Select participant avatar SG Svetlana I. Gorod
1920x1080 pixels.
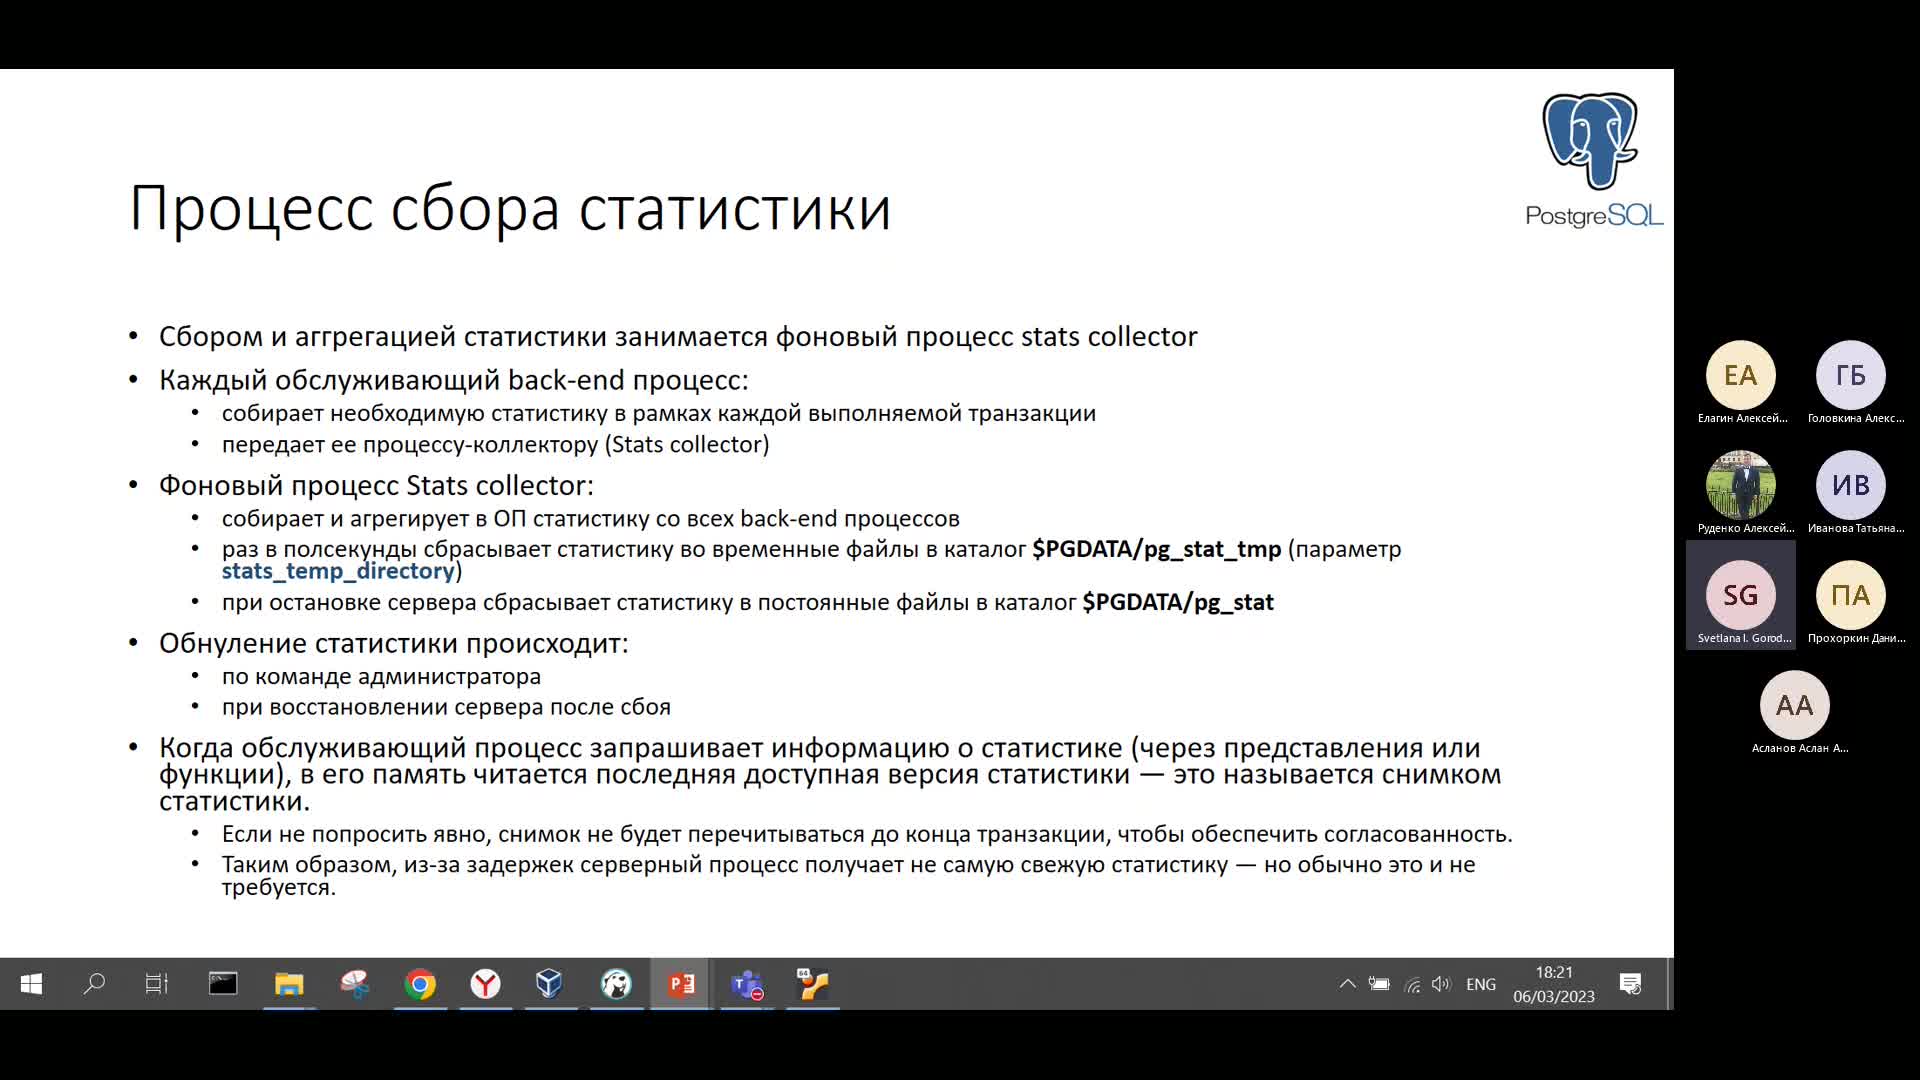[x=1741, y=595]
